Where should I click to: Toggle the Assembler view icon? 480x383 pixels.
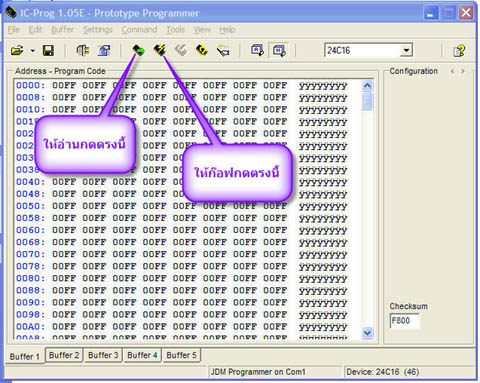tap(257, 50)
